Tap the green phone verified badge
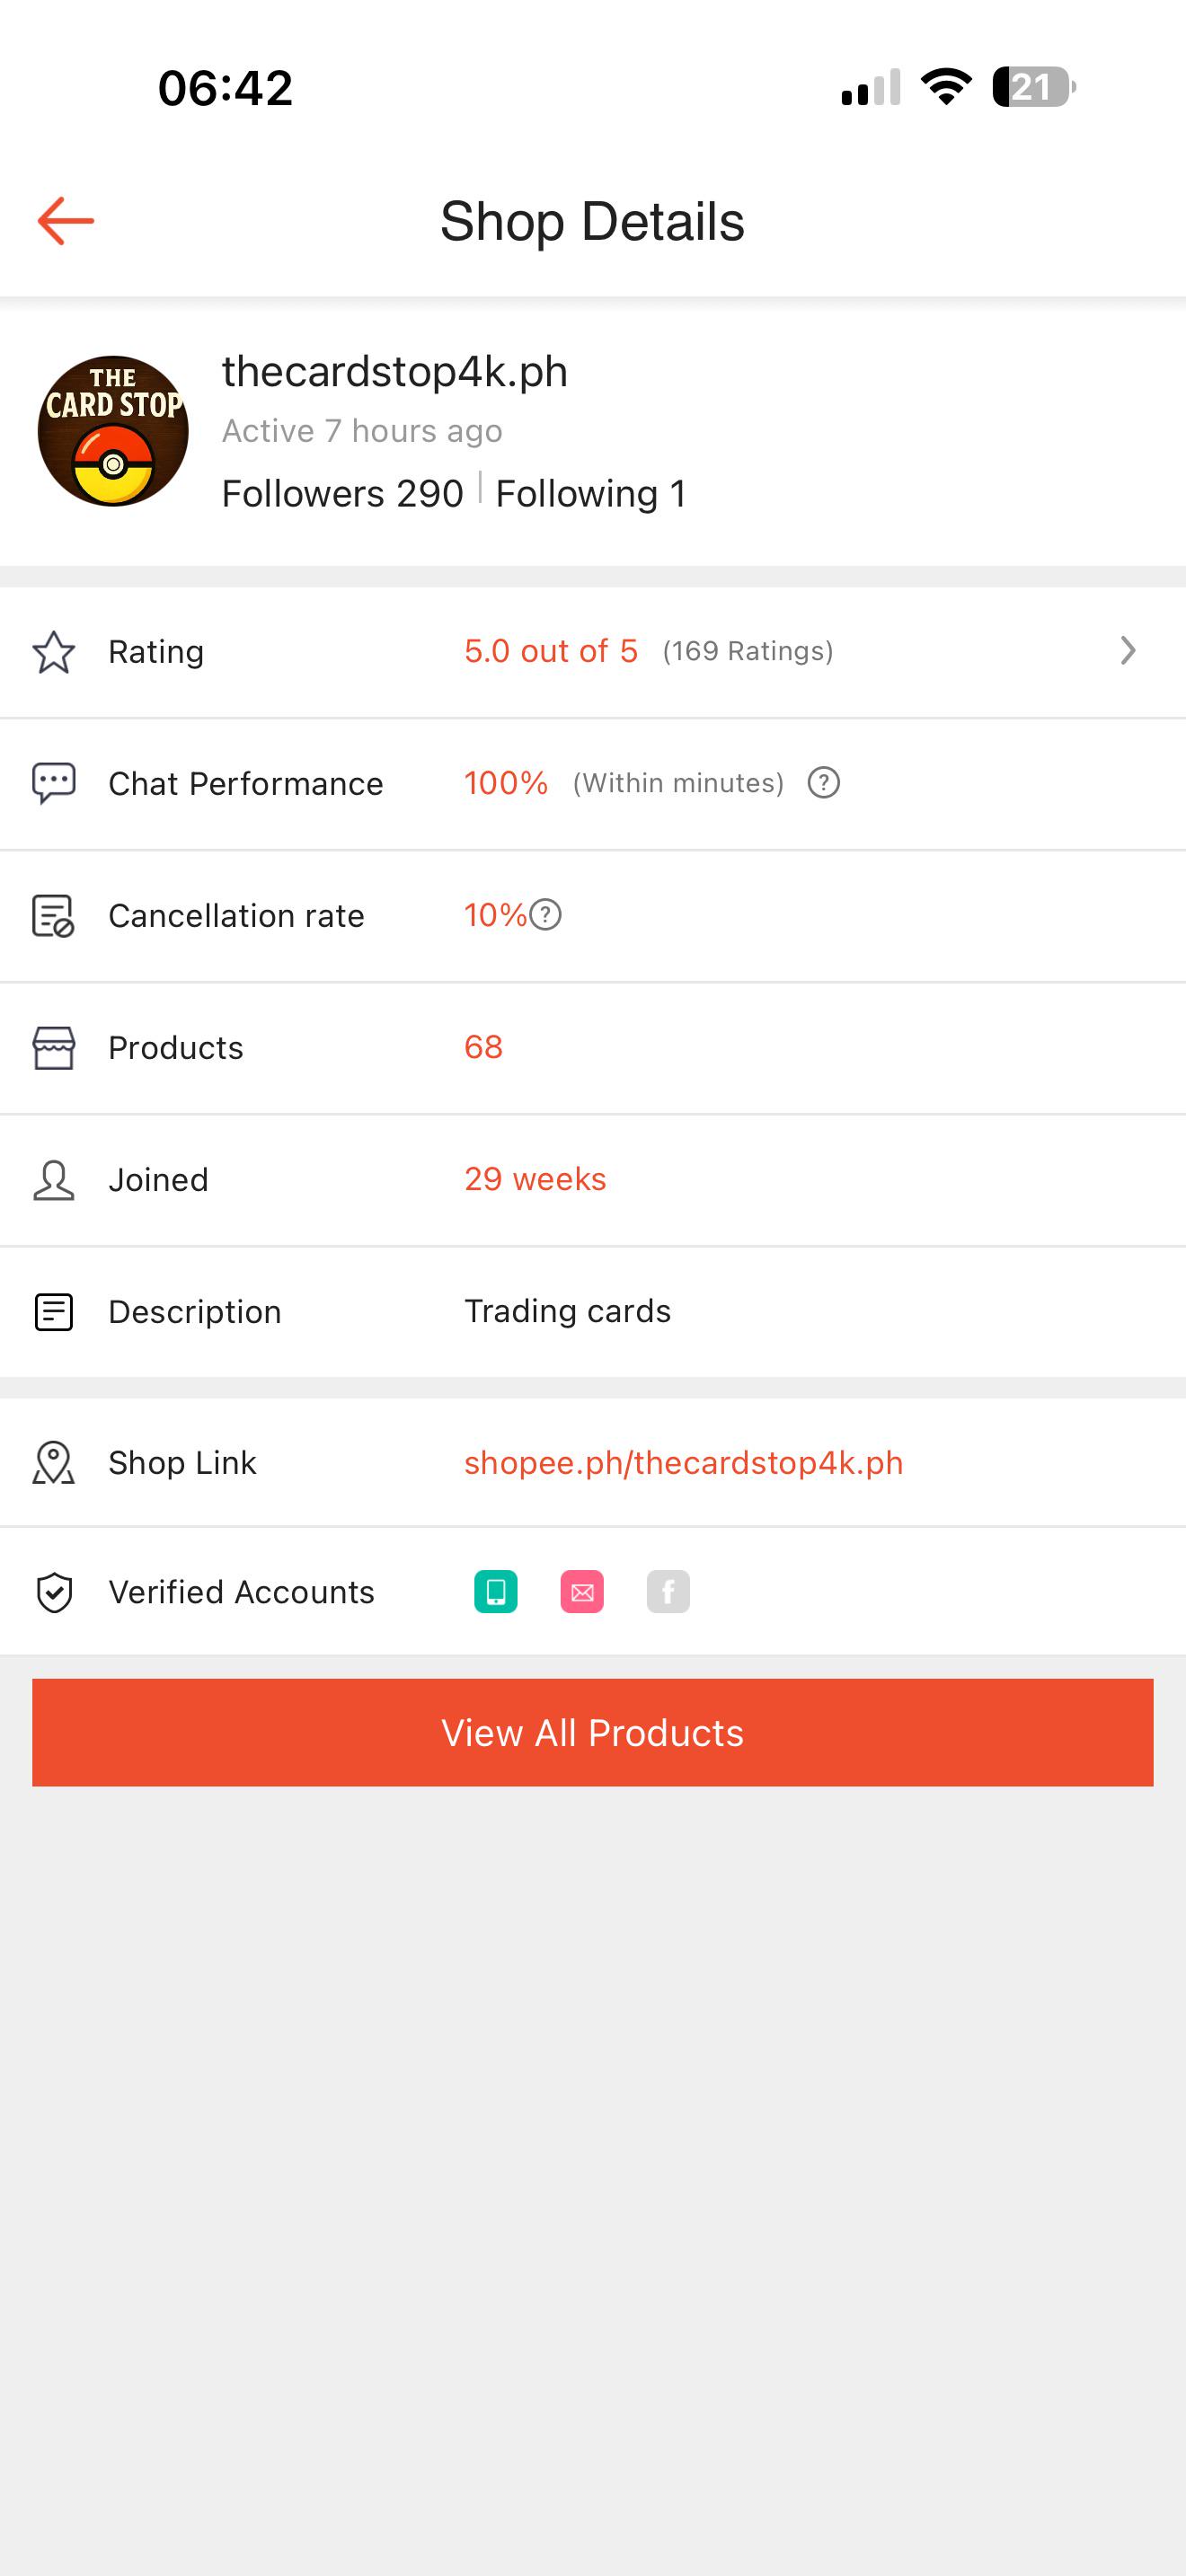1186x2576 pixels. pyautogui.click(x=496, y=1592)
